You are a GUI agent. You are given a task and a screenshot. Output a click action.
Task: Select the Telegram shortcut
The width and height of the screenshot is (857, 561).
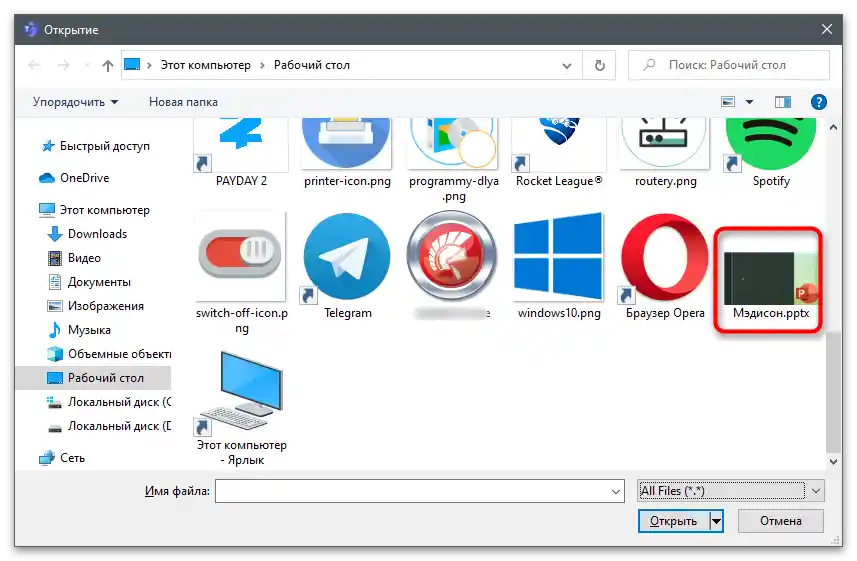pos(347,266)
